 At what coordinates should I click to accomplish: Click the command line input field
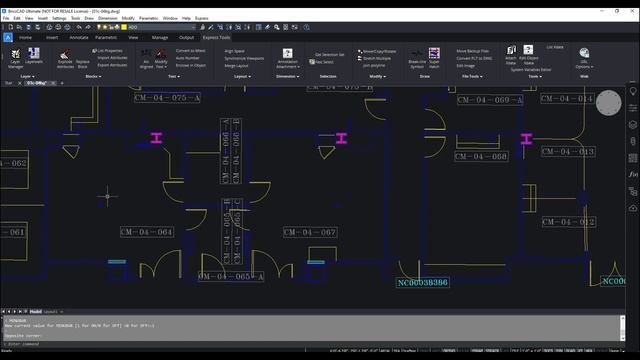(x=312, y=344)
